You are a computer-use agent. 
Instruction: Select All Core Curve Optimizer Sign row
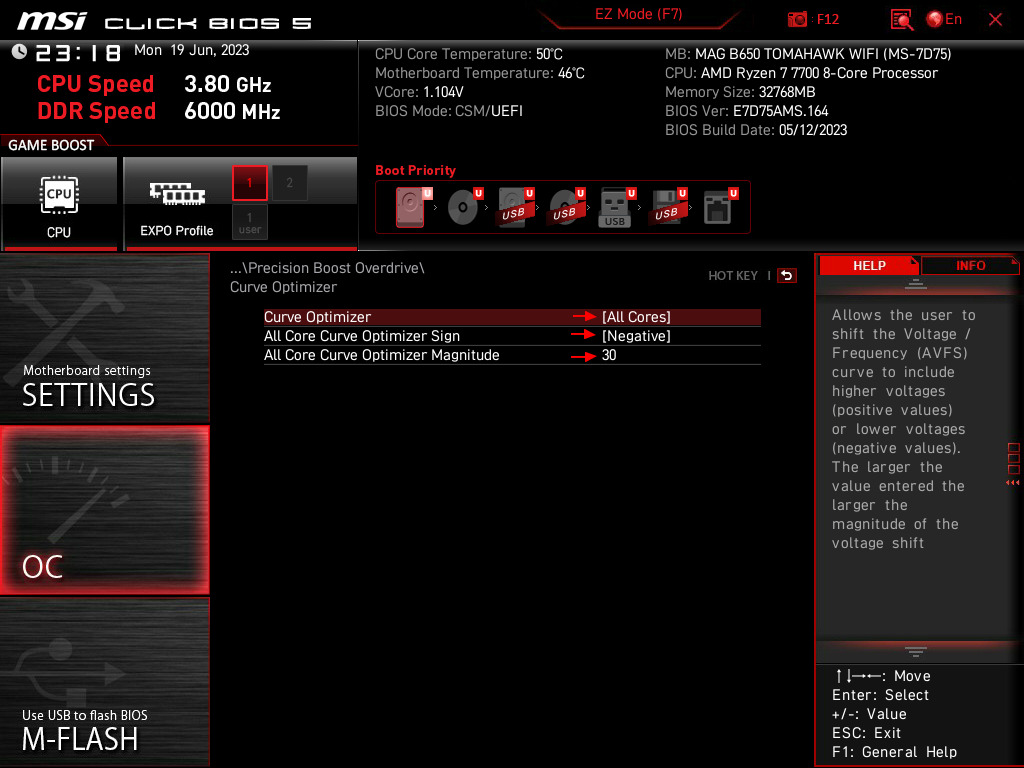[512, 336]
